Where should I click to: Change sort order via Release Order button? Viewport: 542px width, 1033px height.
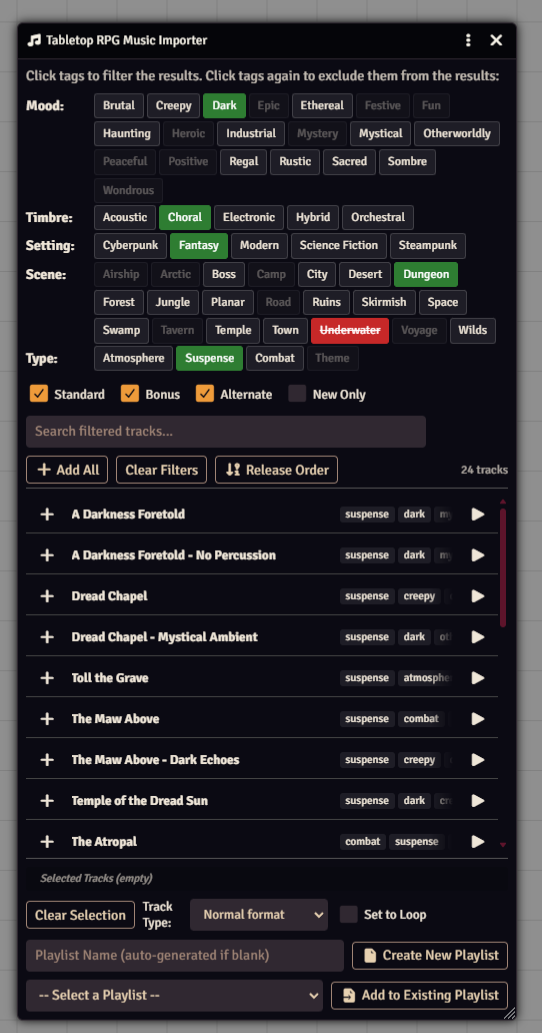[x=277, y=470]
